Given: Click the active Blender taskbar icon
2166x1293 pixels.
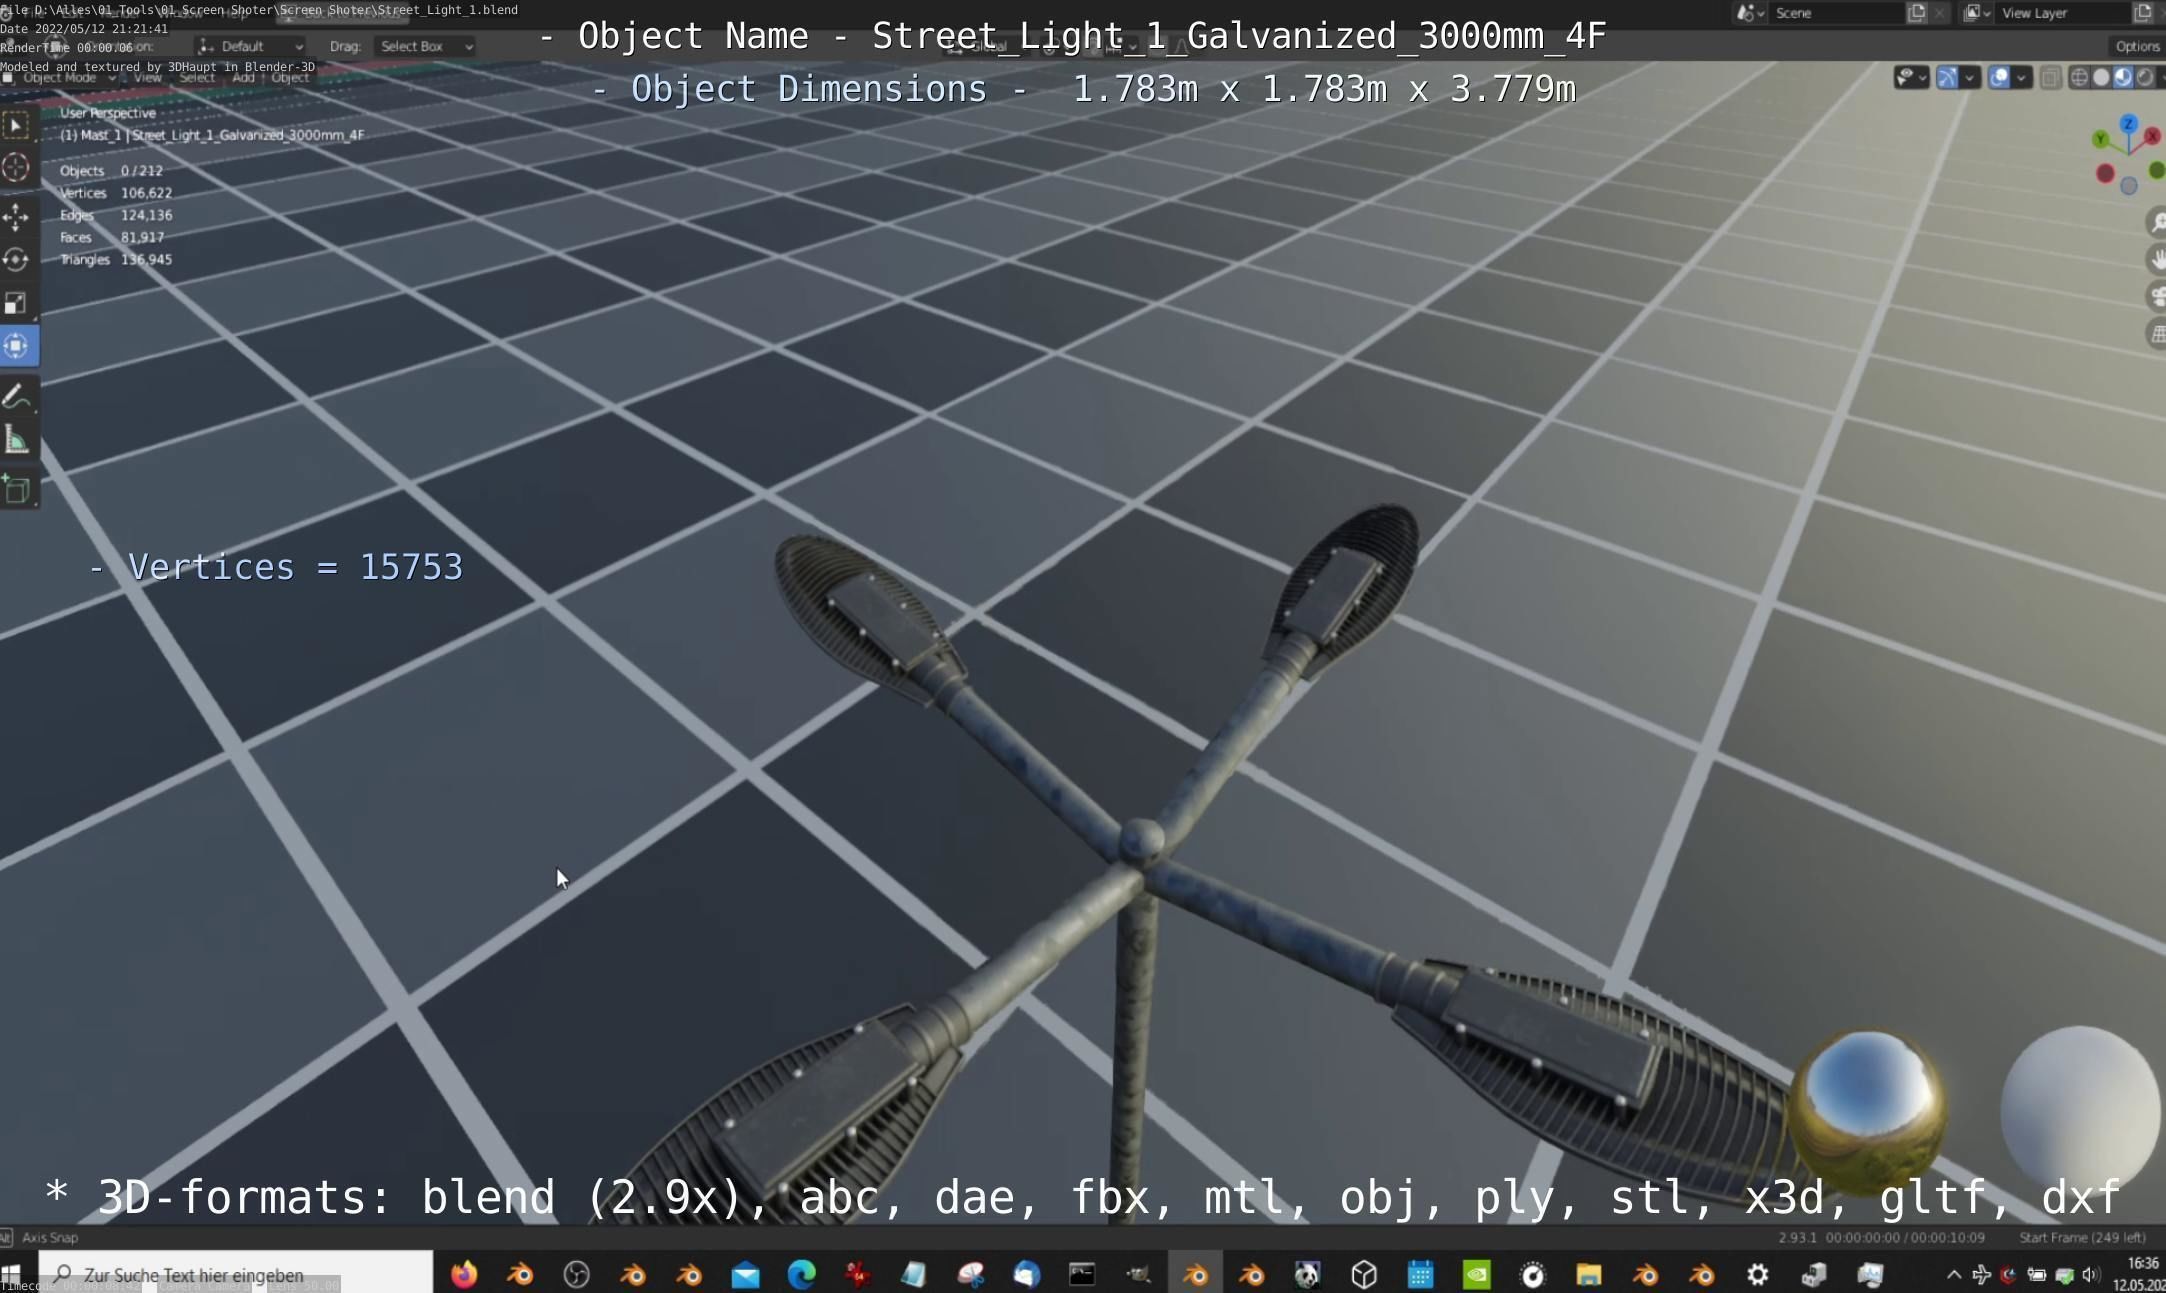Looking at the screenshot, I should [1195, 1274].
